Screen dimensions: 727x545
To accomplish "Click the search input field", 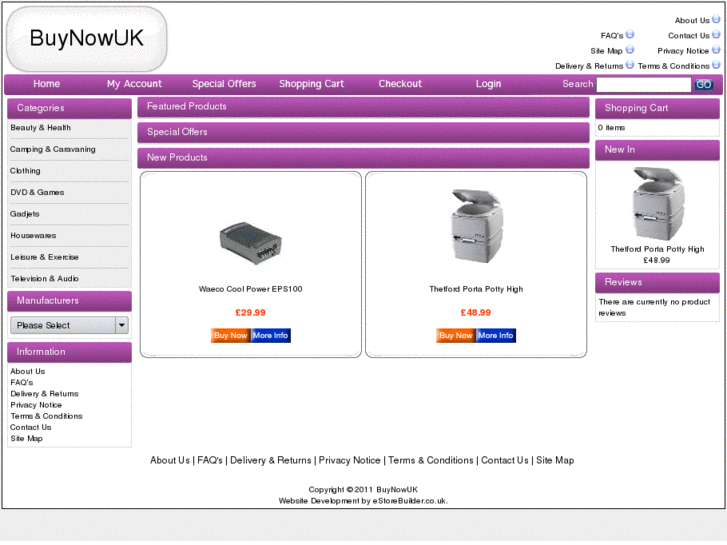I will [644, 84].
